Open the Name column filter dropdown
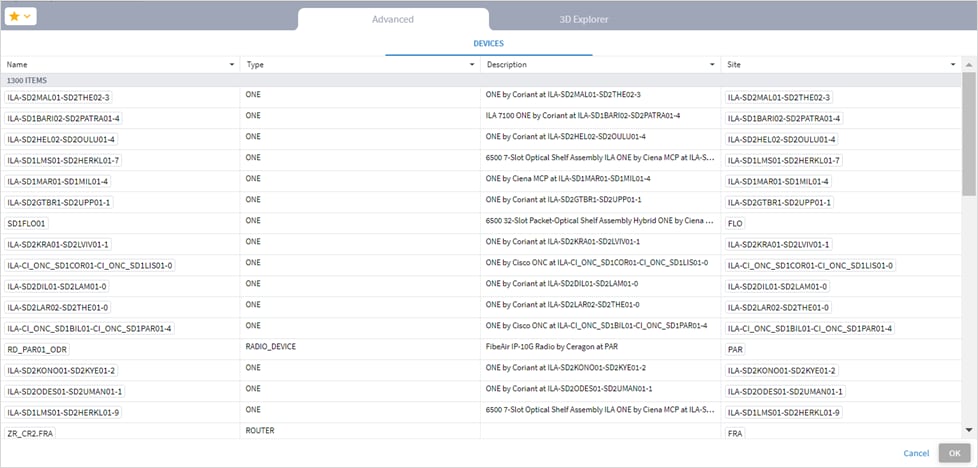The image size is (978, 468). (x=232, y=65)
